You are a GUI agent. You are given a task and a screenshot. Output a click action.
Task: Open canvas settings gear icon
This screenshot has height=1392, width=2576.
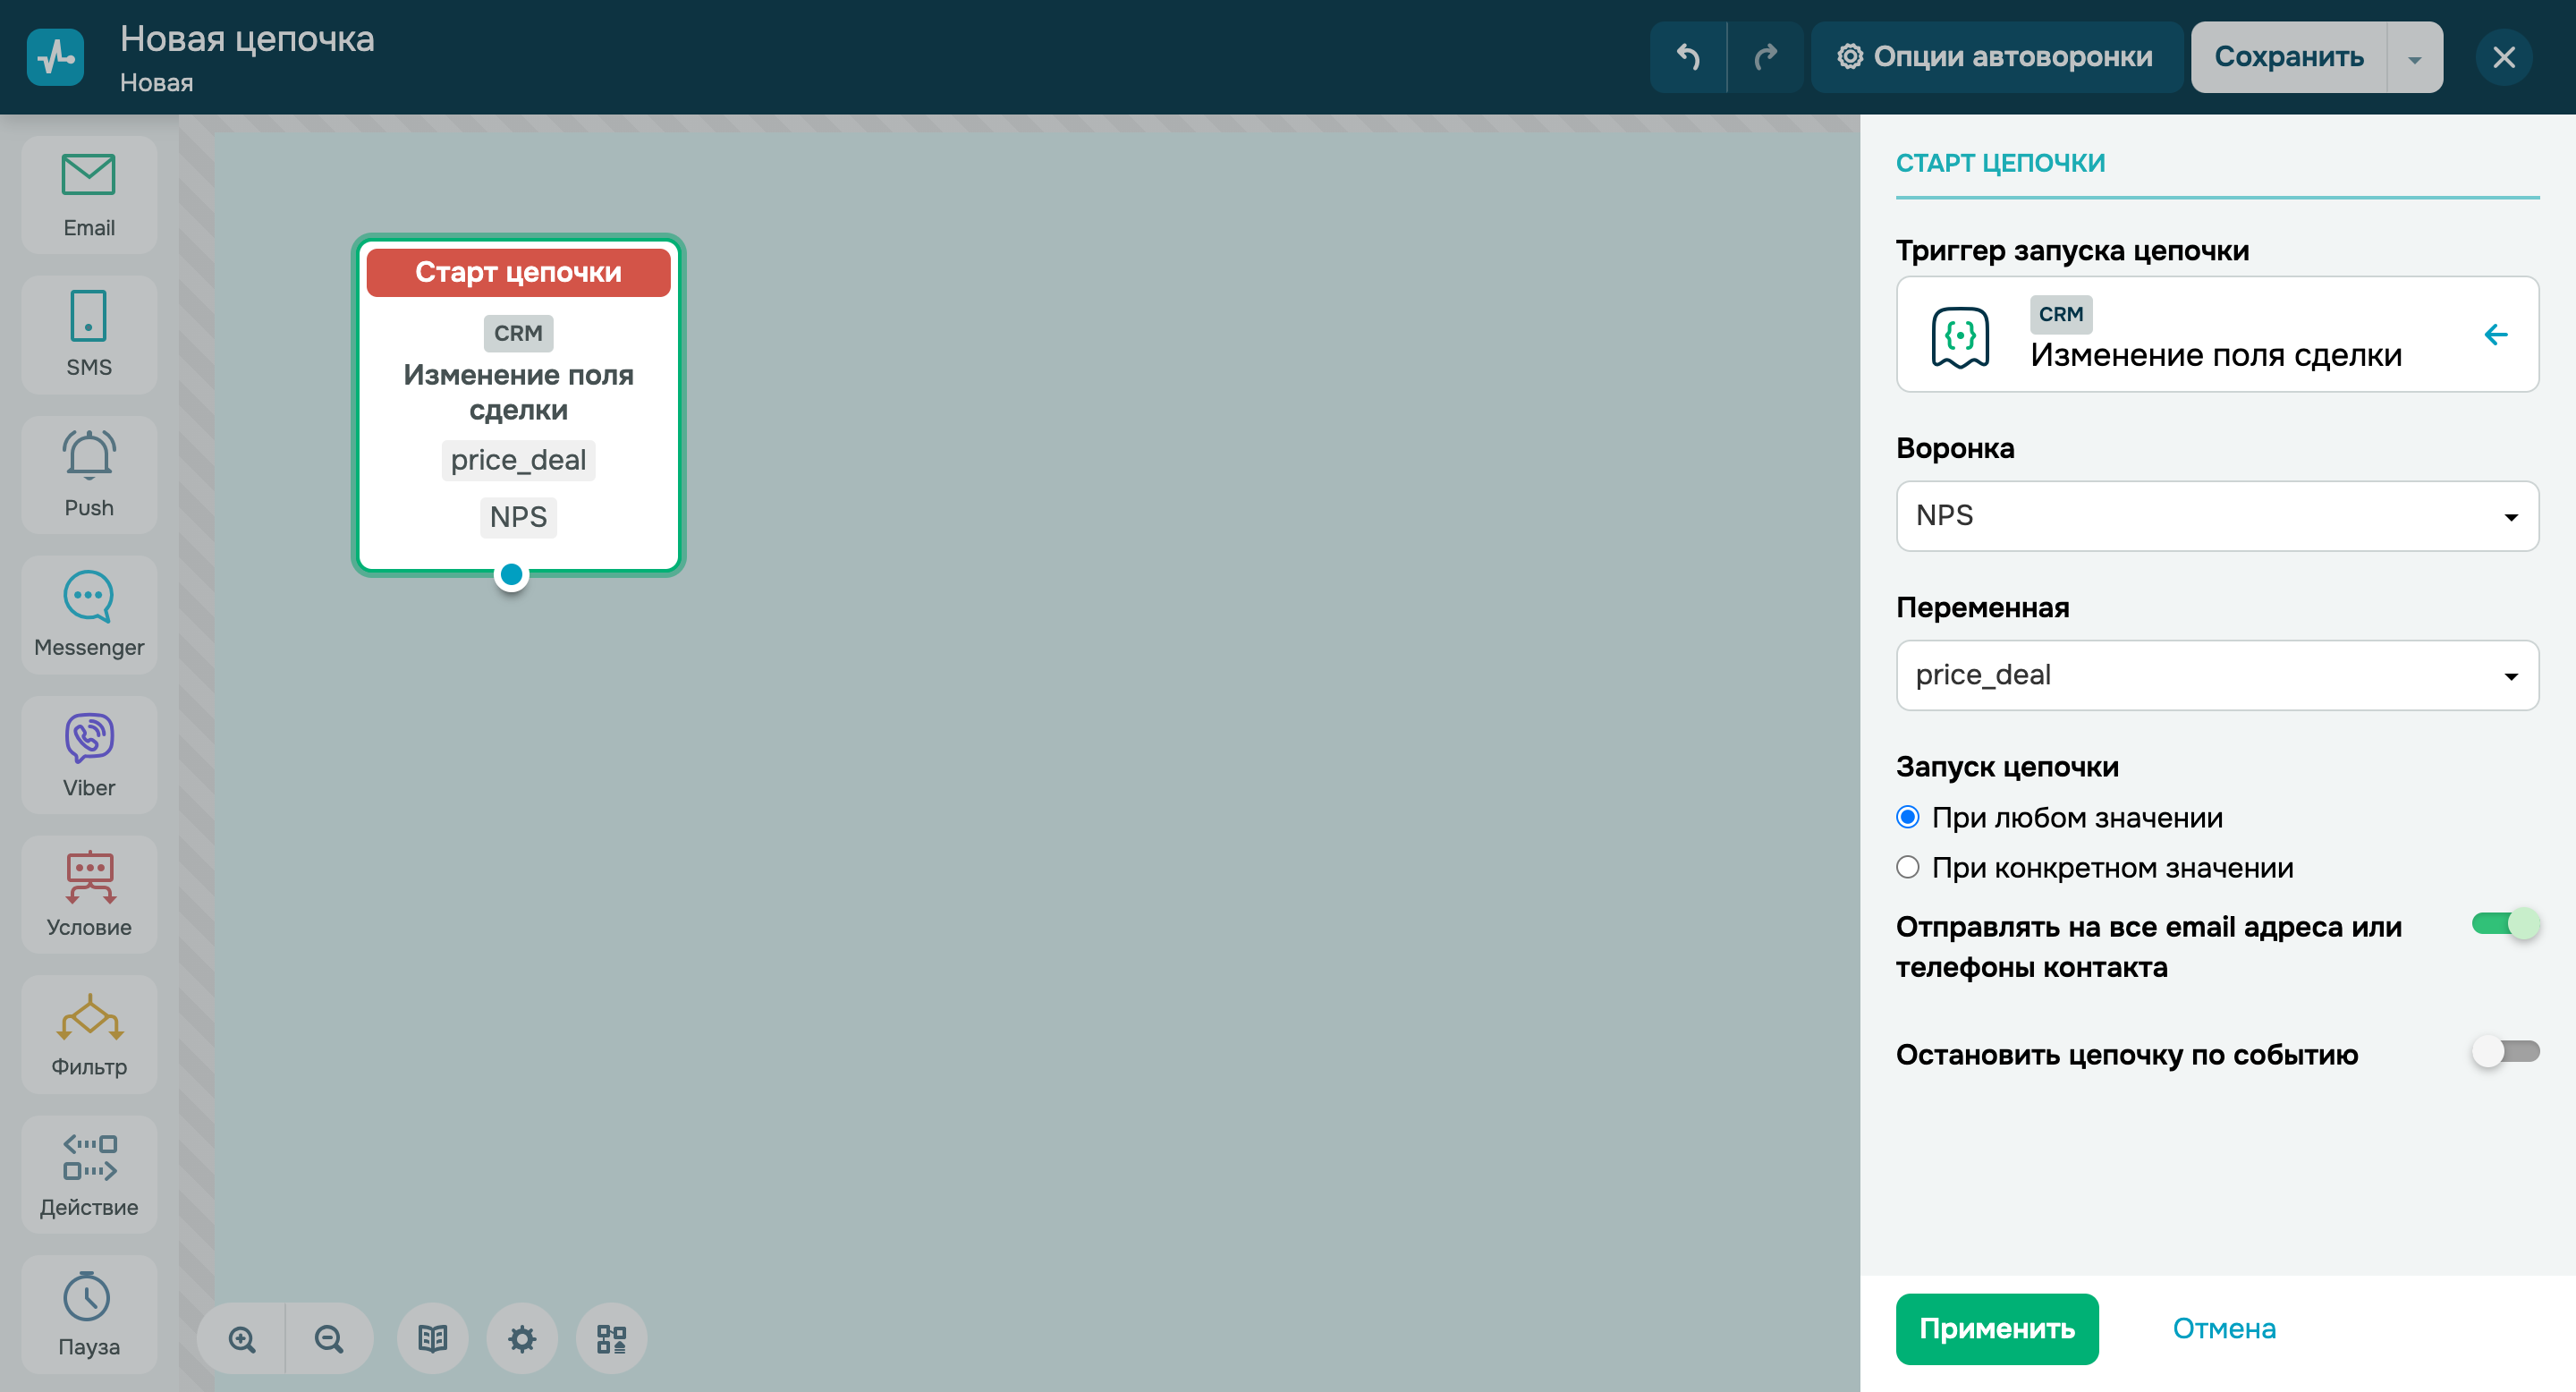pos(522,1338)
